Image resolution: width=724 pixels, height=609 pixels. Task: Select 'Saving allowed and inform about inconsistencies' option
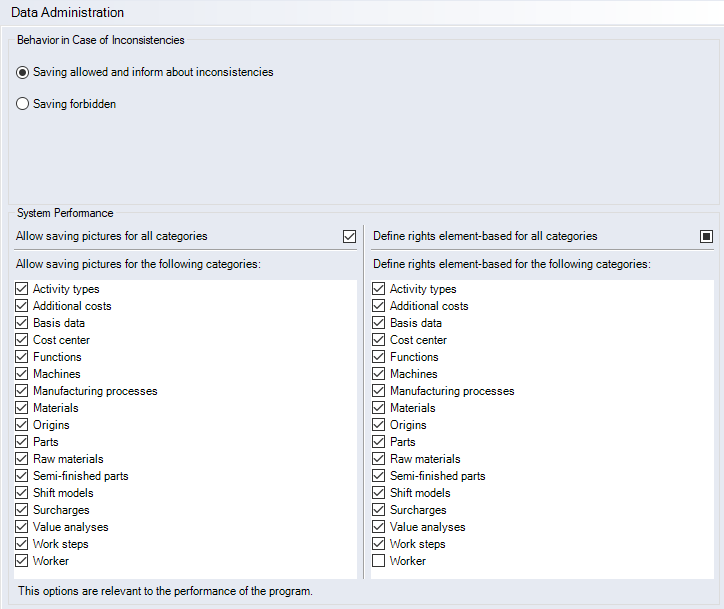pyautogui.click(x=23, y=72)
